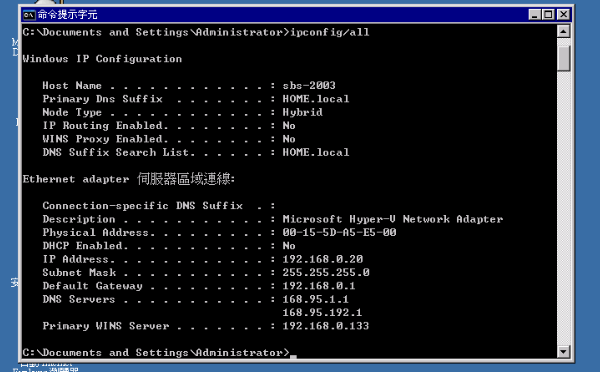The width and height of the screenshot is (600, 372).
Task: Click the Physical Address label
Action: coord(95,232)
